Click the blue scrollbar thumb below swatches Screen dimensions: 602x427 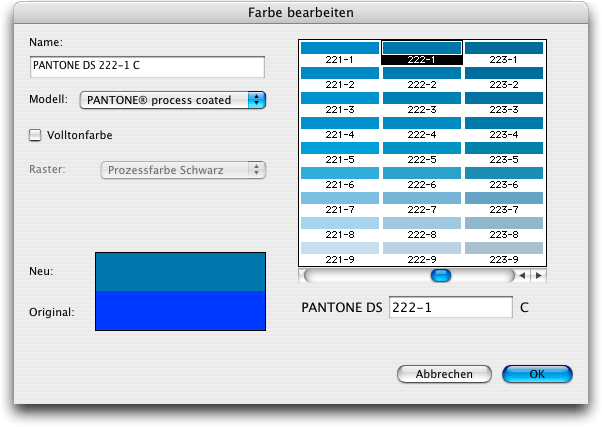pos(441,275)
